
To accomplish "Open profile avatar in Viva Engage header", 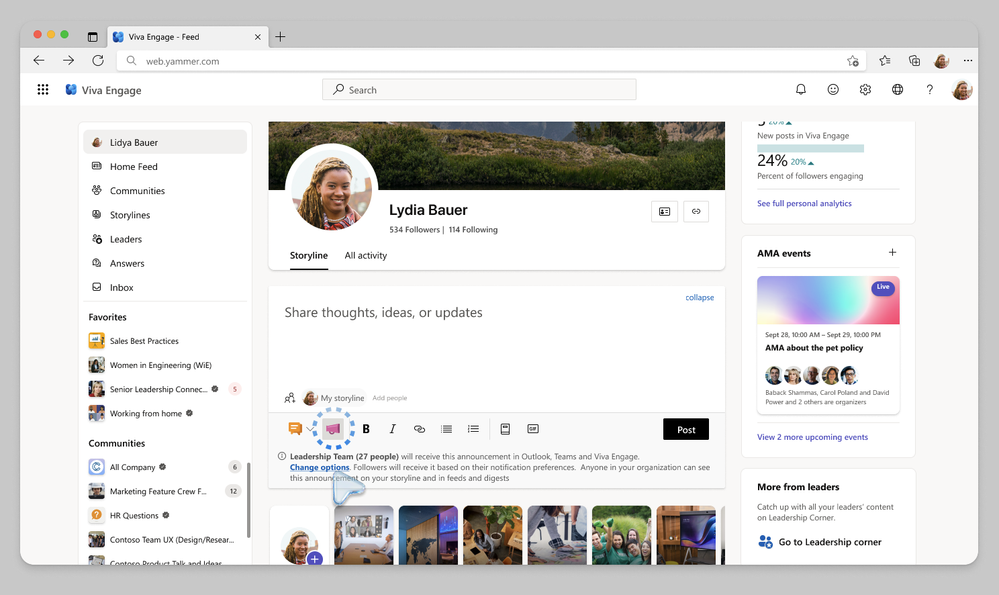I will tap(962, 90).
